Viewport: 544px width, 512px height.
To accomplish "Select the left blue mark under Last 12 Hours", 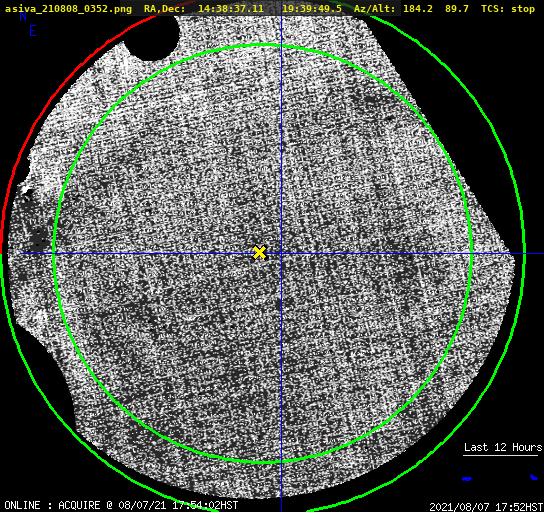I will coord(467,479).
